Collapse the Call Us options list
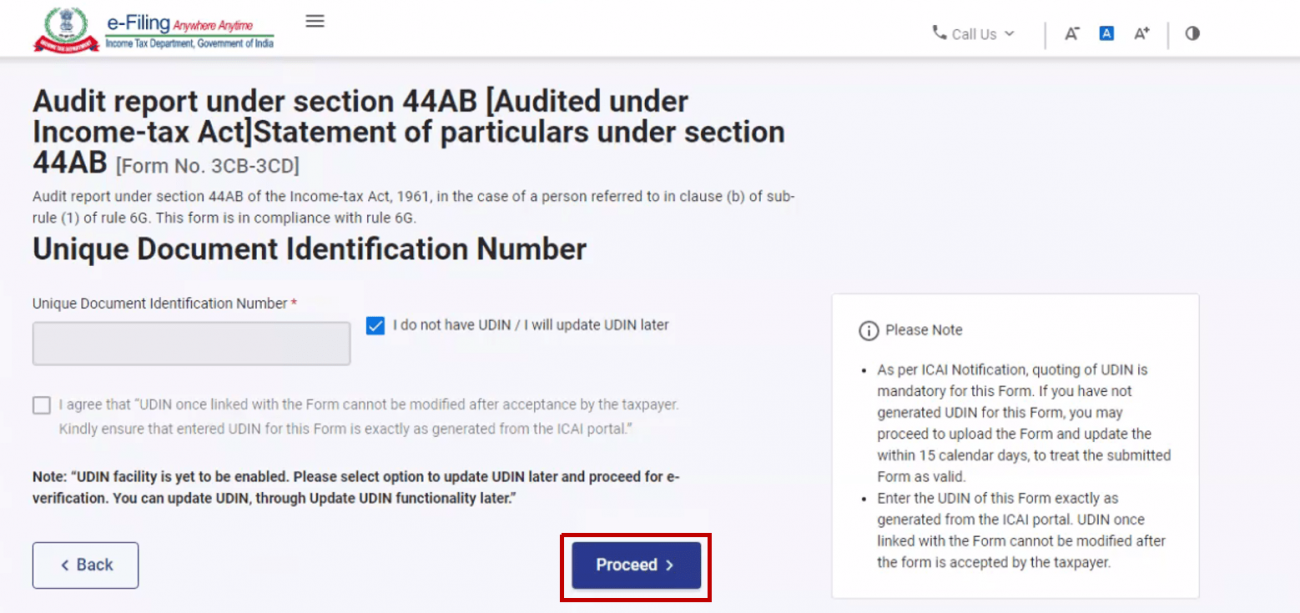The height and width of the screenshot is (613, 1300). [1009, 33]
